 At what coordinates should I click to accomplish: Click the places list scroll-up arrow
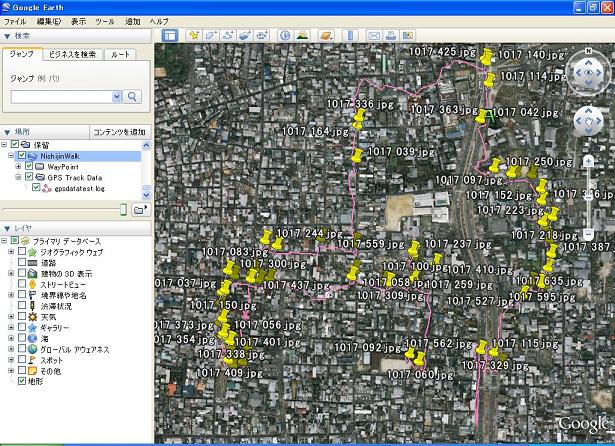[146, 146]
